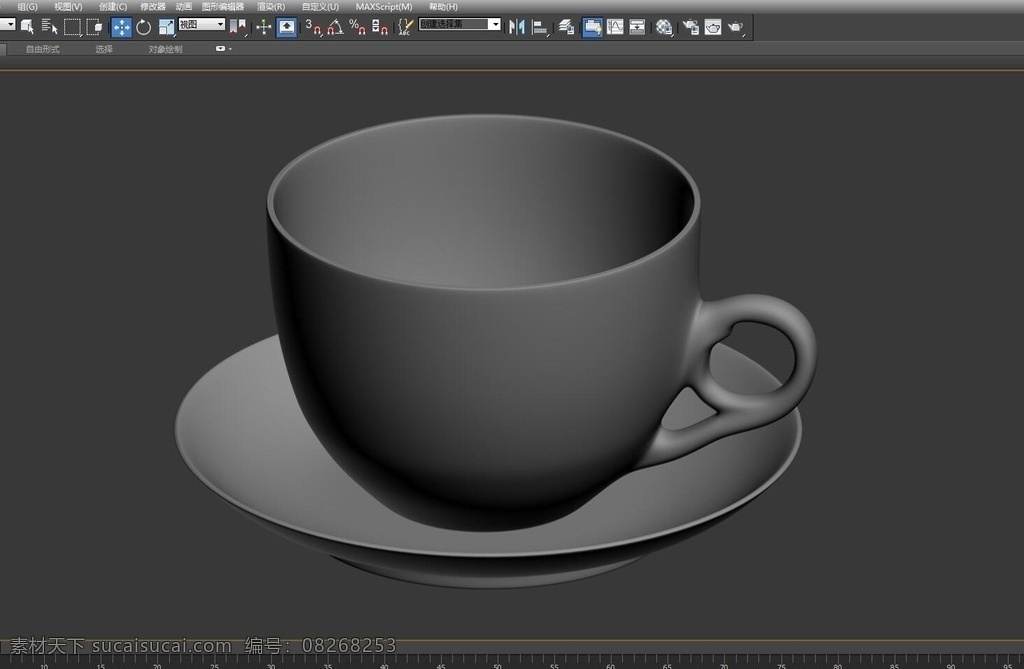1024x669 pixels.
Task: Switch to 自由形式 ribbon tab
Action: point(42,49)
